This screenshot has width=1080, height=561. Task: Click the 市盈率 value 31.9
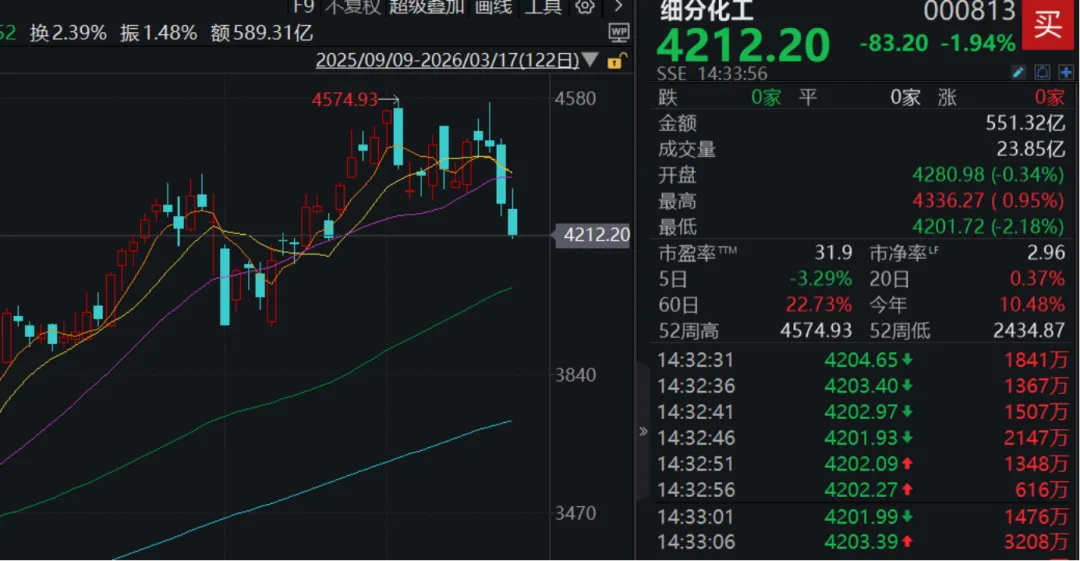click(x=833, y=253)
